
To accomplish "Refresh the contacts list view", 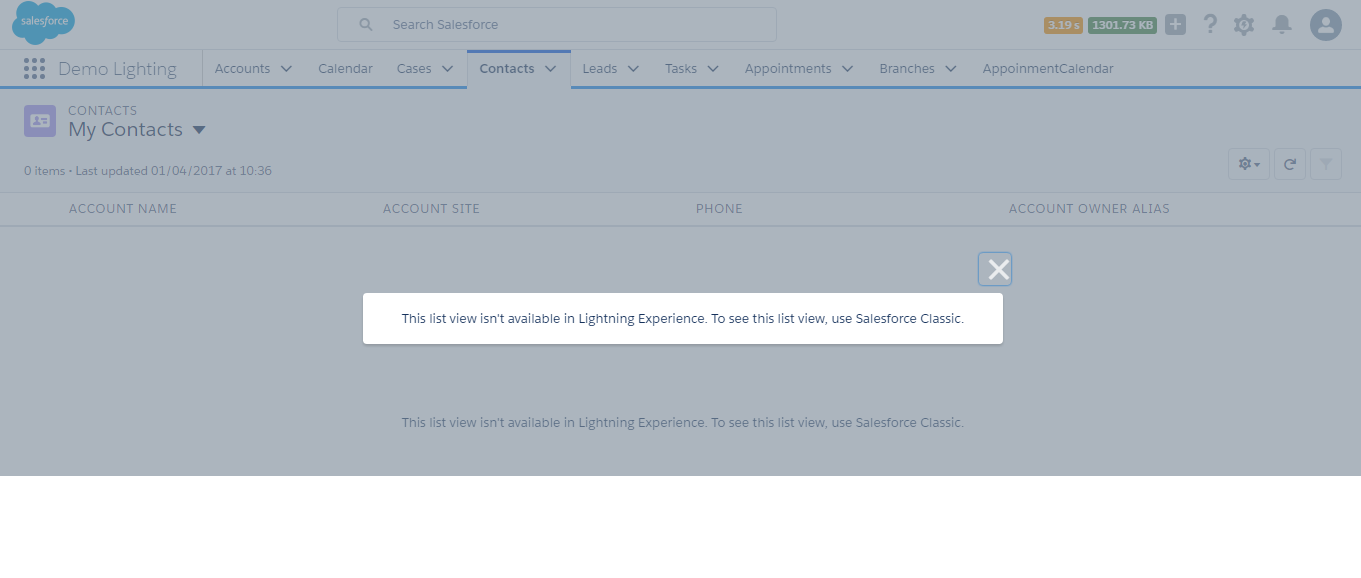I will tap(1290, 164).
